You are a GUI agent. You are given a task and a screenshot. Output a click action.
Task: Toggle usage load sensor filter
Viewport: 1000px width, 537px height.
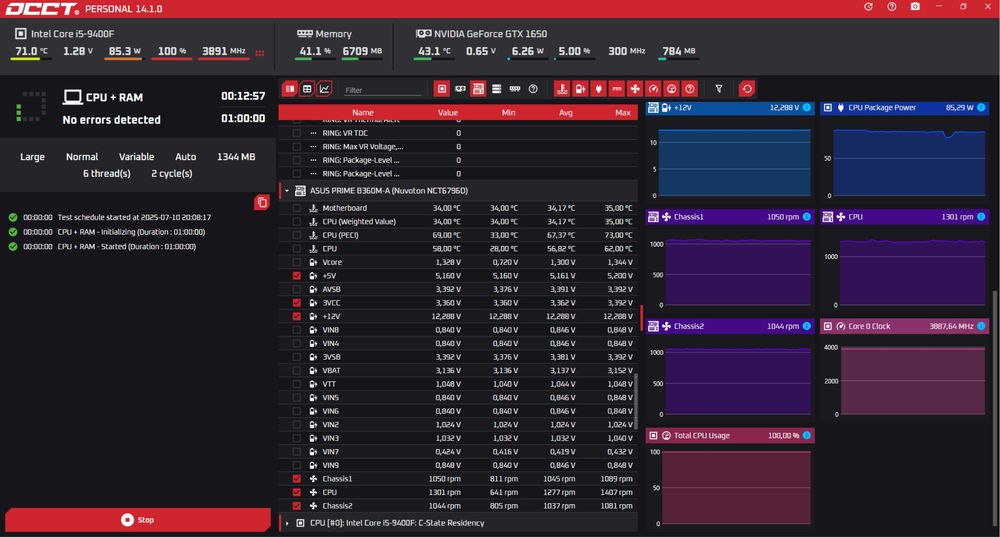(x=671, y=89)
